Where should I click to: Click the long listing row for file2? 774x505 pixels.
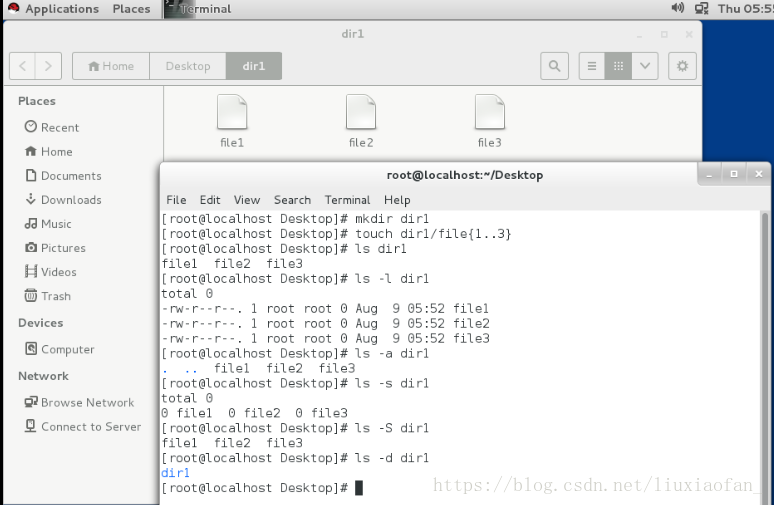click(325, 323)
